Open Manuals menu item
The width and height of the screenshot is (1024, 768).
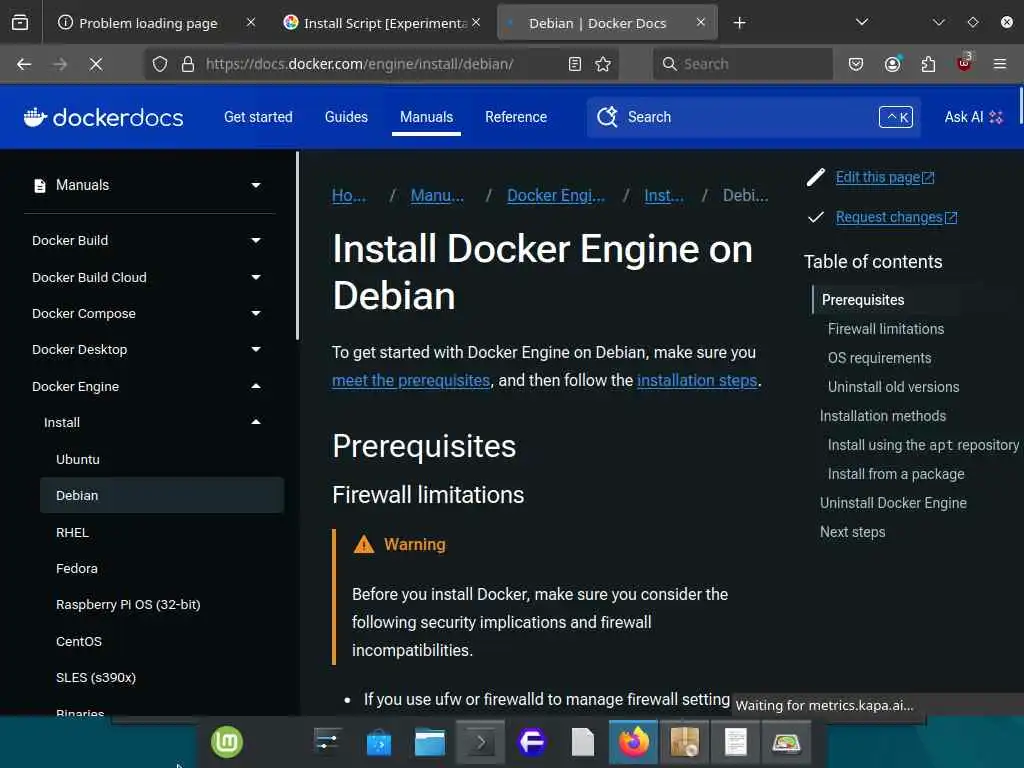(x=426, y=117)
